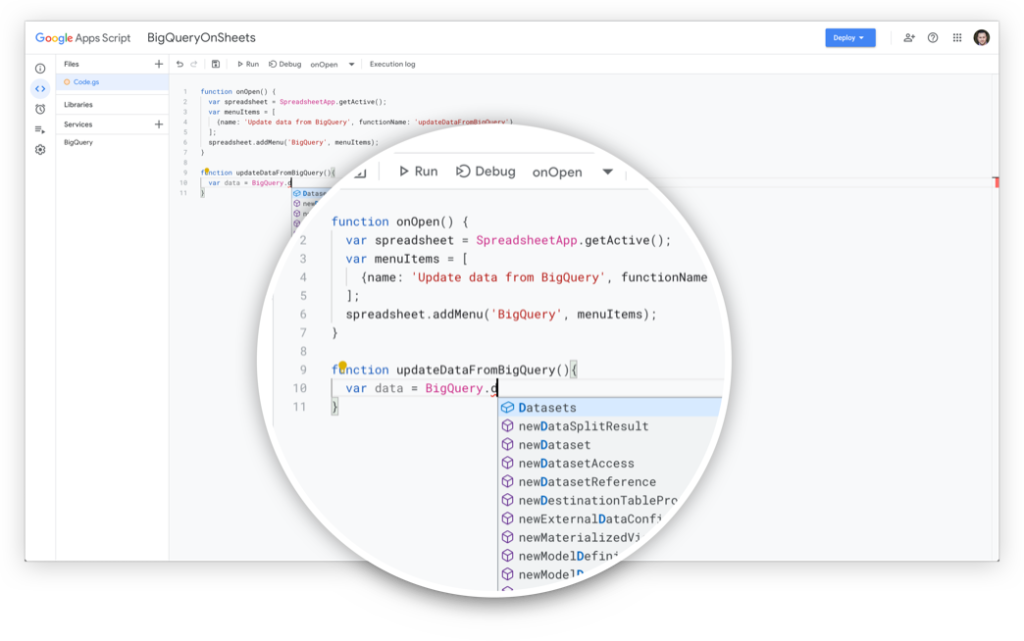Start debugging with the Debug button
Viewport: 1024px width, 641px height.
284,64
